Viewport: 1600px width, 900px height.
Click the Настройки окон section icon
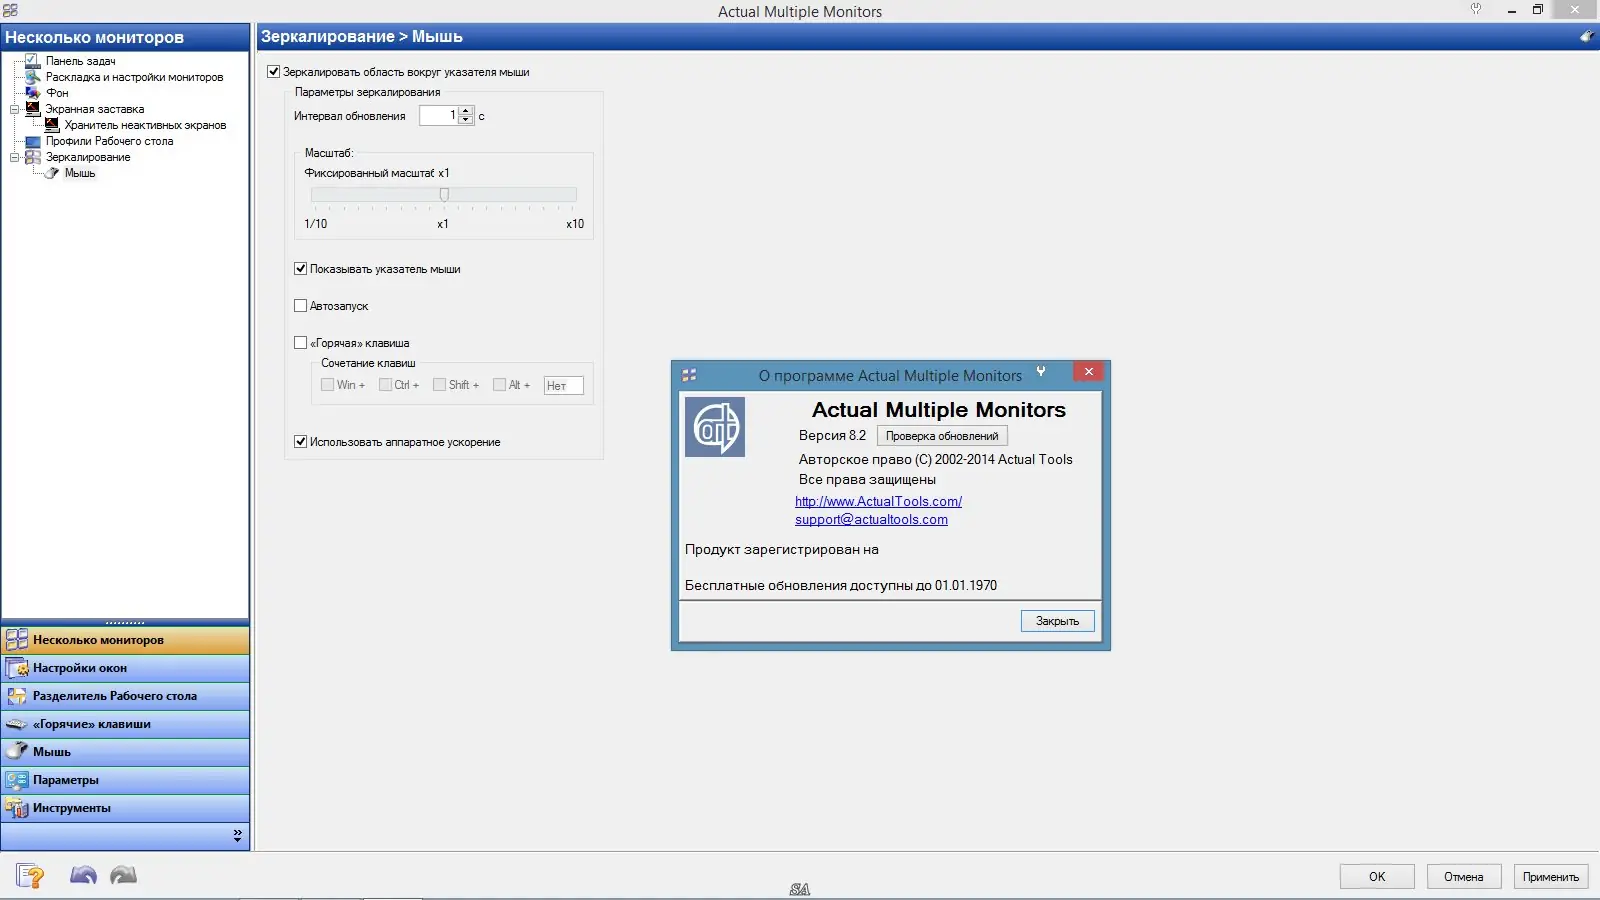(x=17, y=668)
